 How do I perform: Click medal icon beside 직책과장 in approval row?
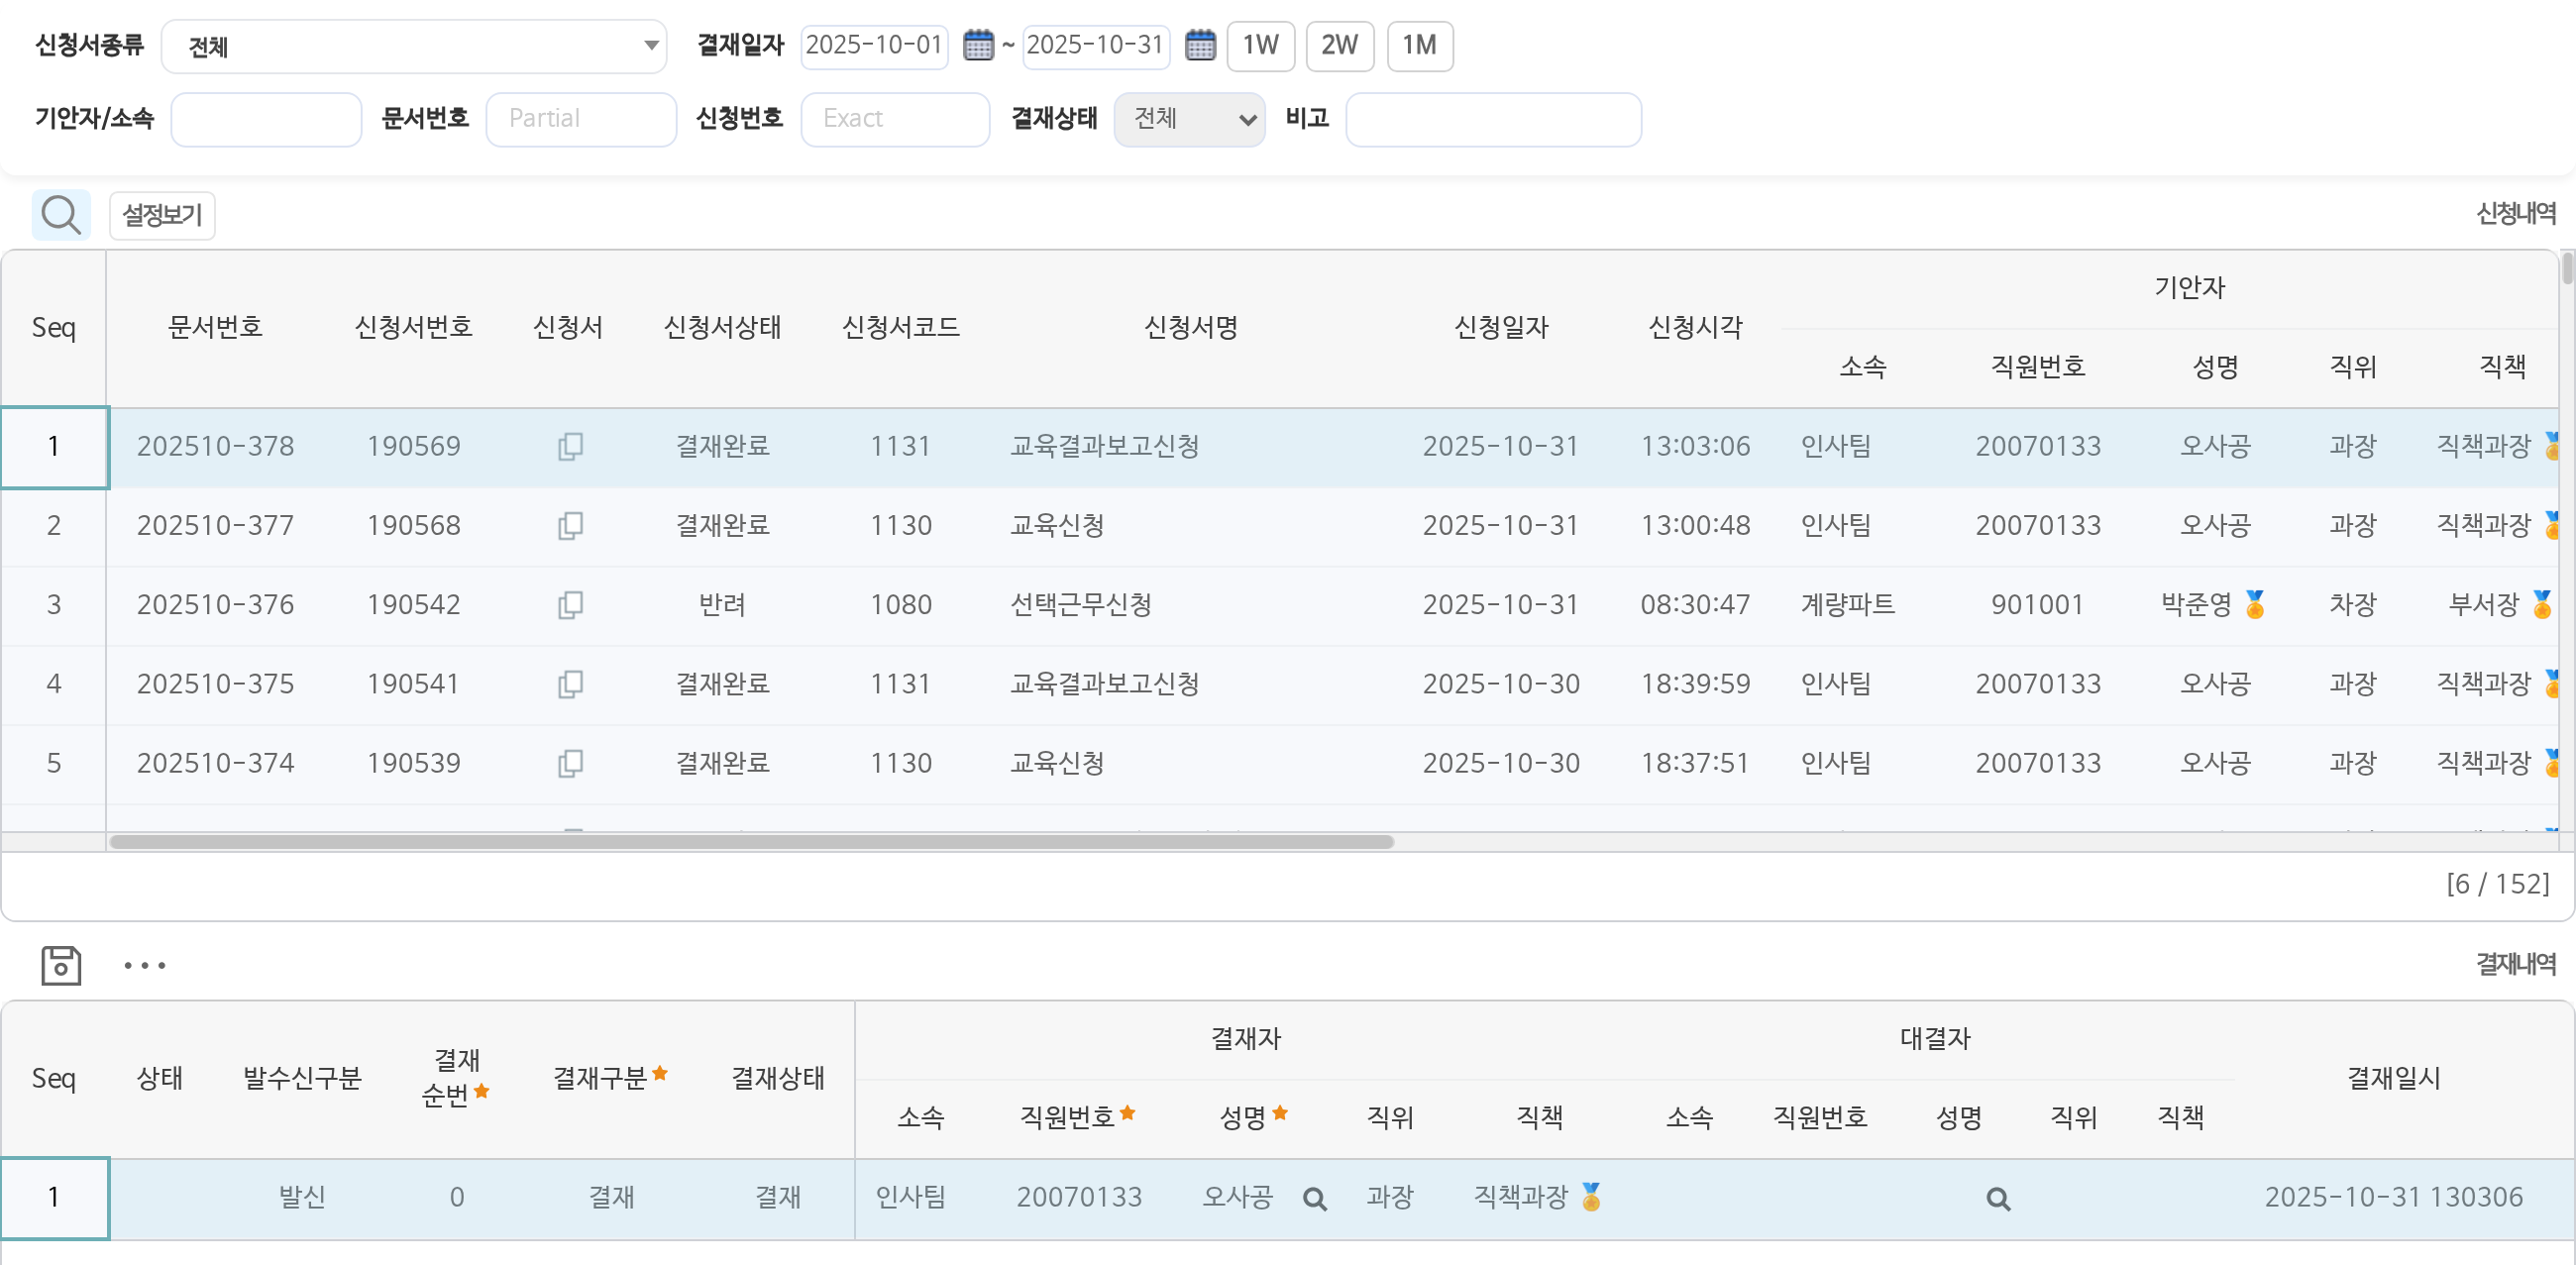(1591, 1196)
